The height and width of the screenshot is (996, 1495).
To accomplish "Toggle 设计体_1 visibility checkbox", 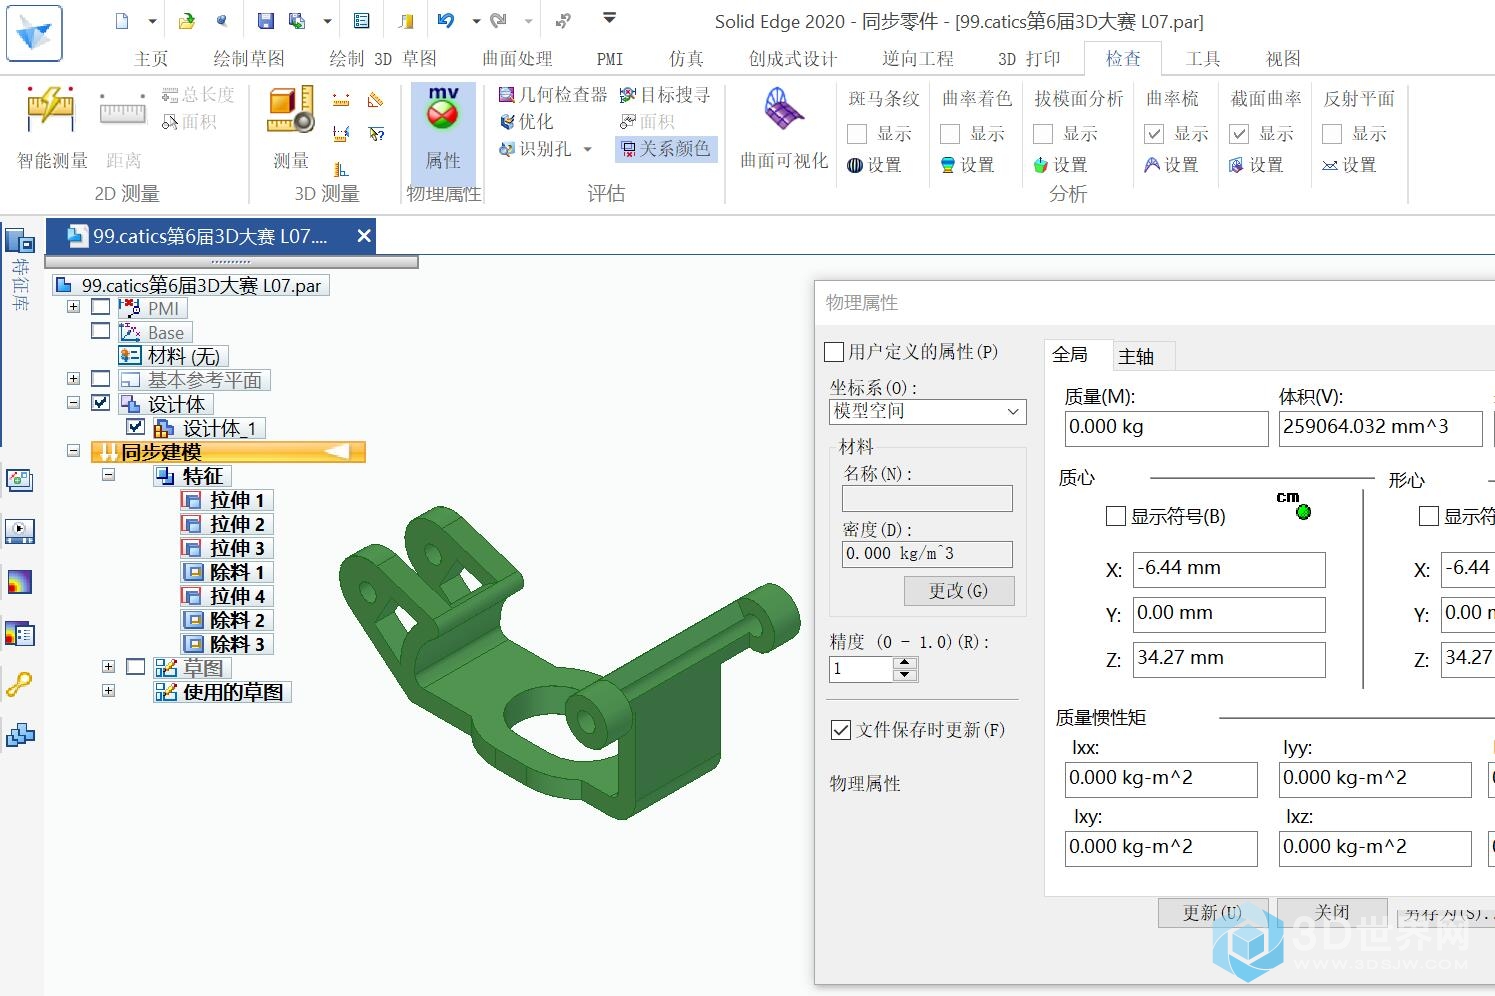I will click(x=136, y=427).
